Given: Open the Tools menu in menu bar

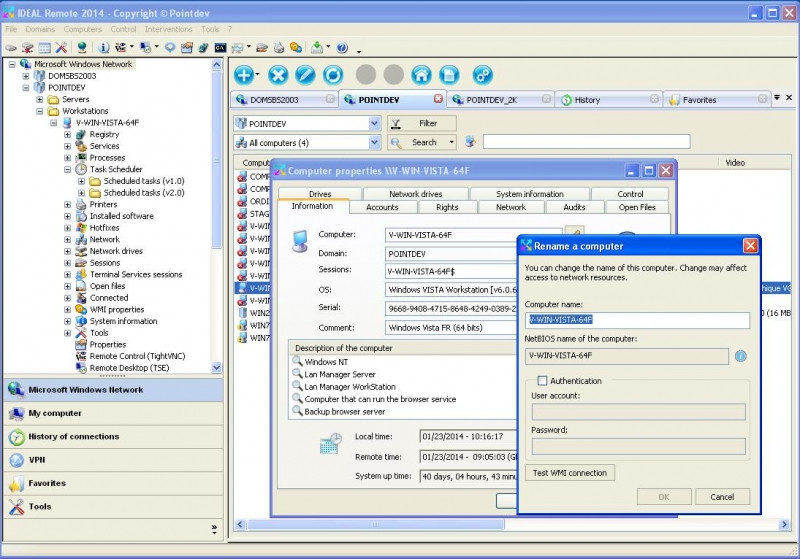Looking at the screenshot, I should [x=210, y=29].
